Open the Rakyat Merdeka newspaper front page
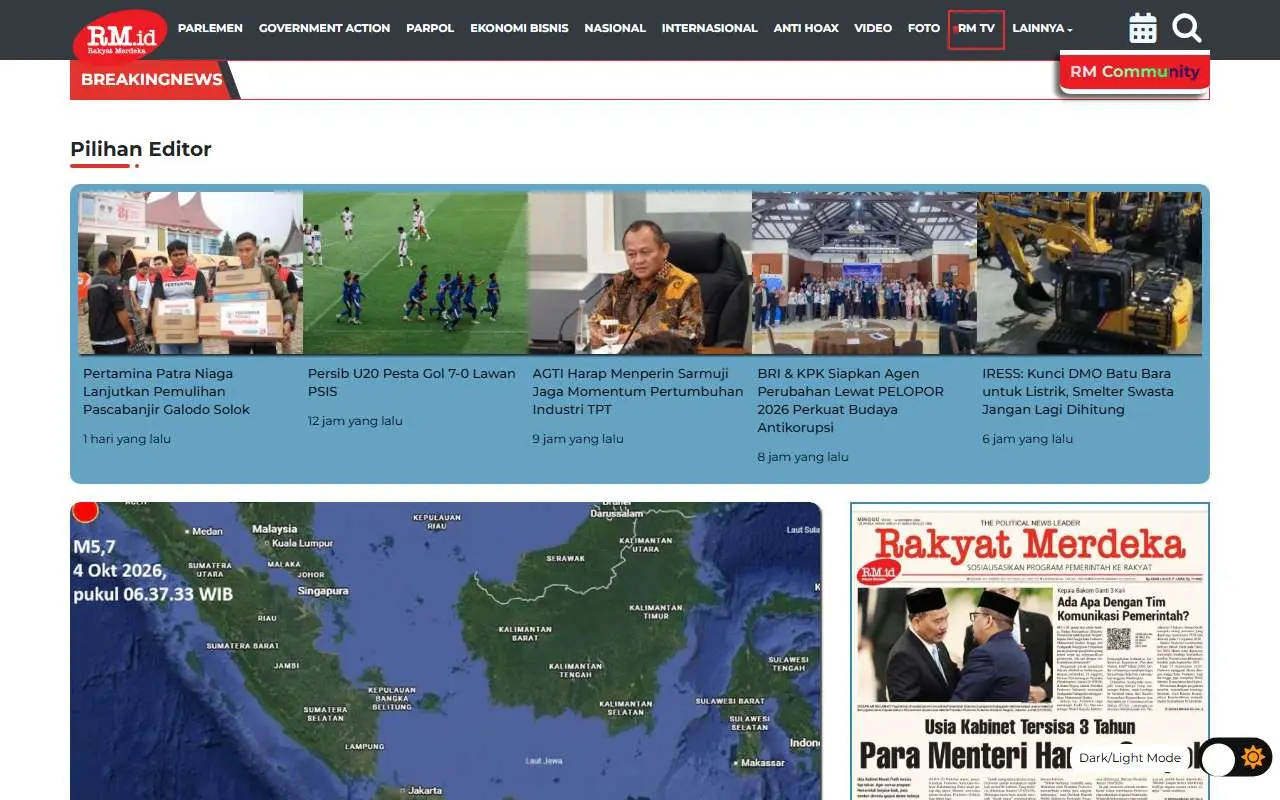Image resolution: width=1280 pixels, height=800 pixels. pos(1030,651)
